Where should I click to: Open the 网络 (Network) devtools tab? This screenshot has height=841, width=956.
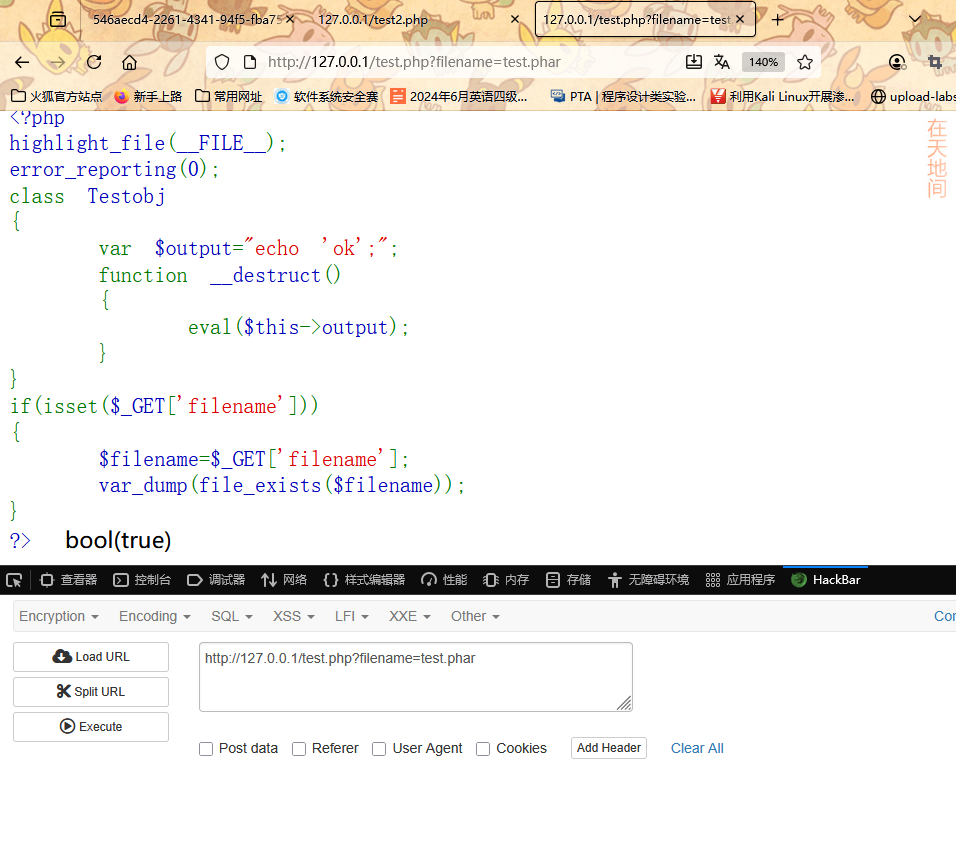tap(284, 580)
